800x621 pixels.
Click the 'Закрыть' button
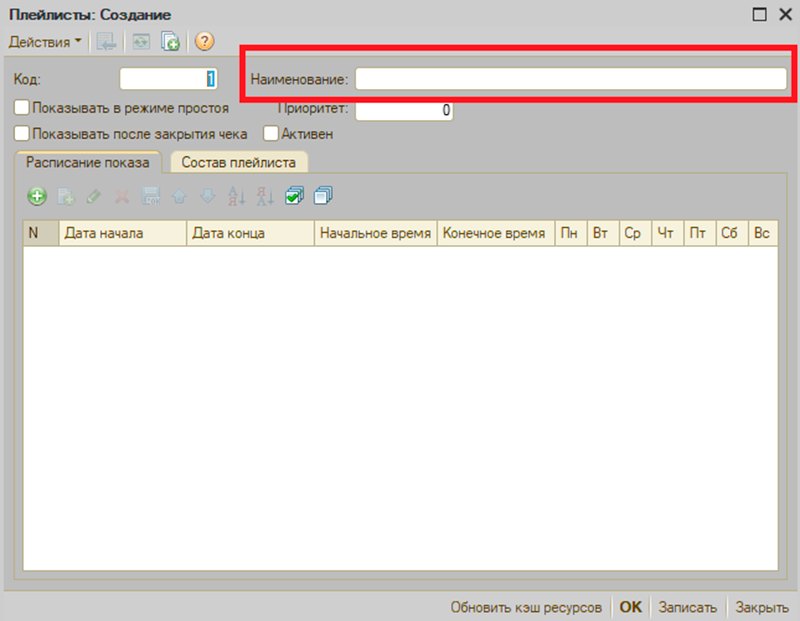[x=762, y=607]
